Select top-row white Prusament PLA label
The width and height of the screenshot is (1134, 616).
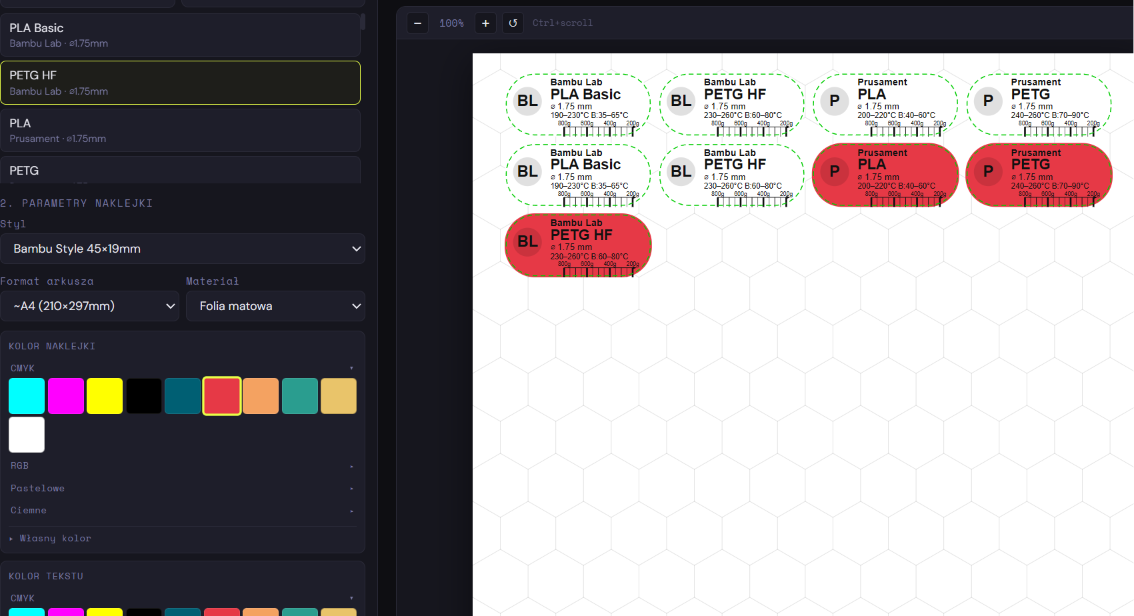click(885, 105)
